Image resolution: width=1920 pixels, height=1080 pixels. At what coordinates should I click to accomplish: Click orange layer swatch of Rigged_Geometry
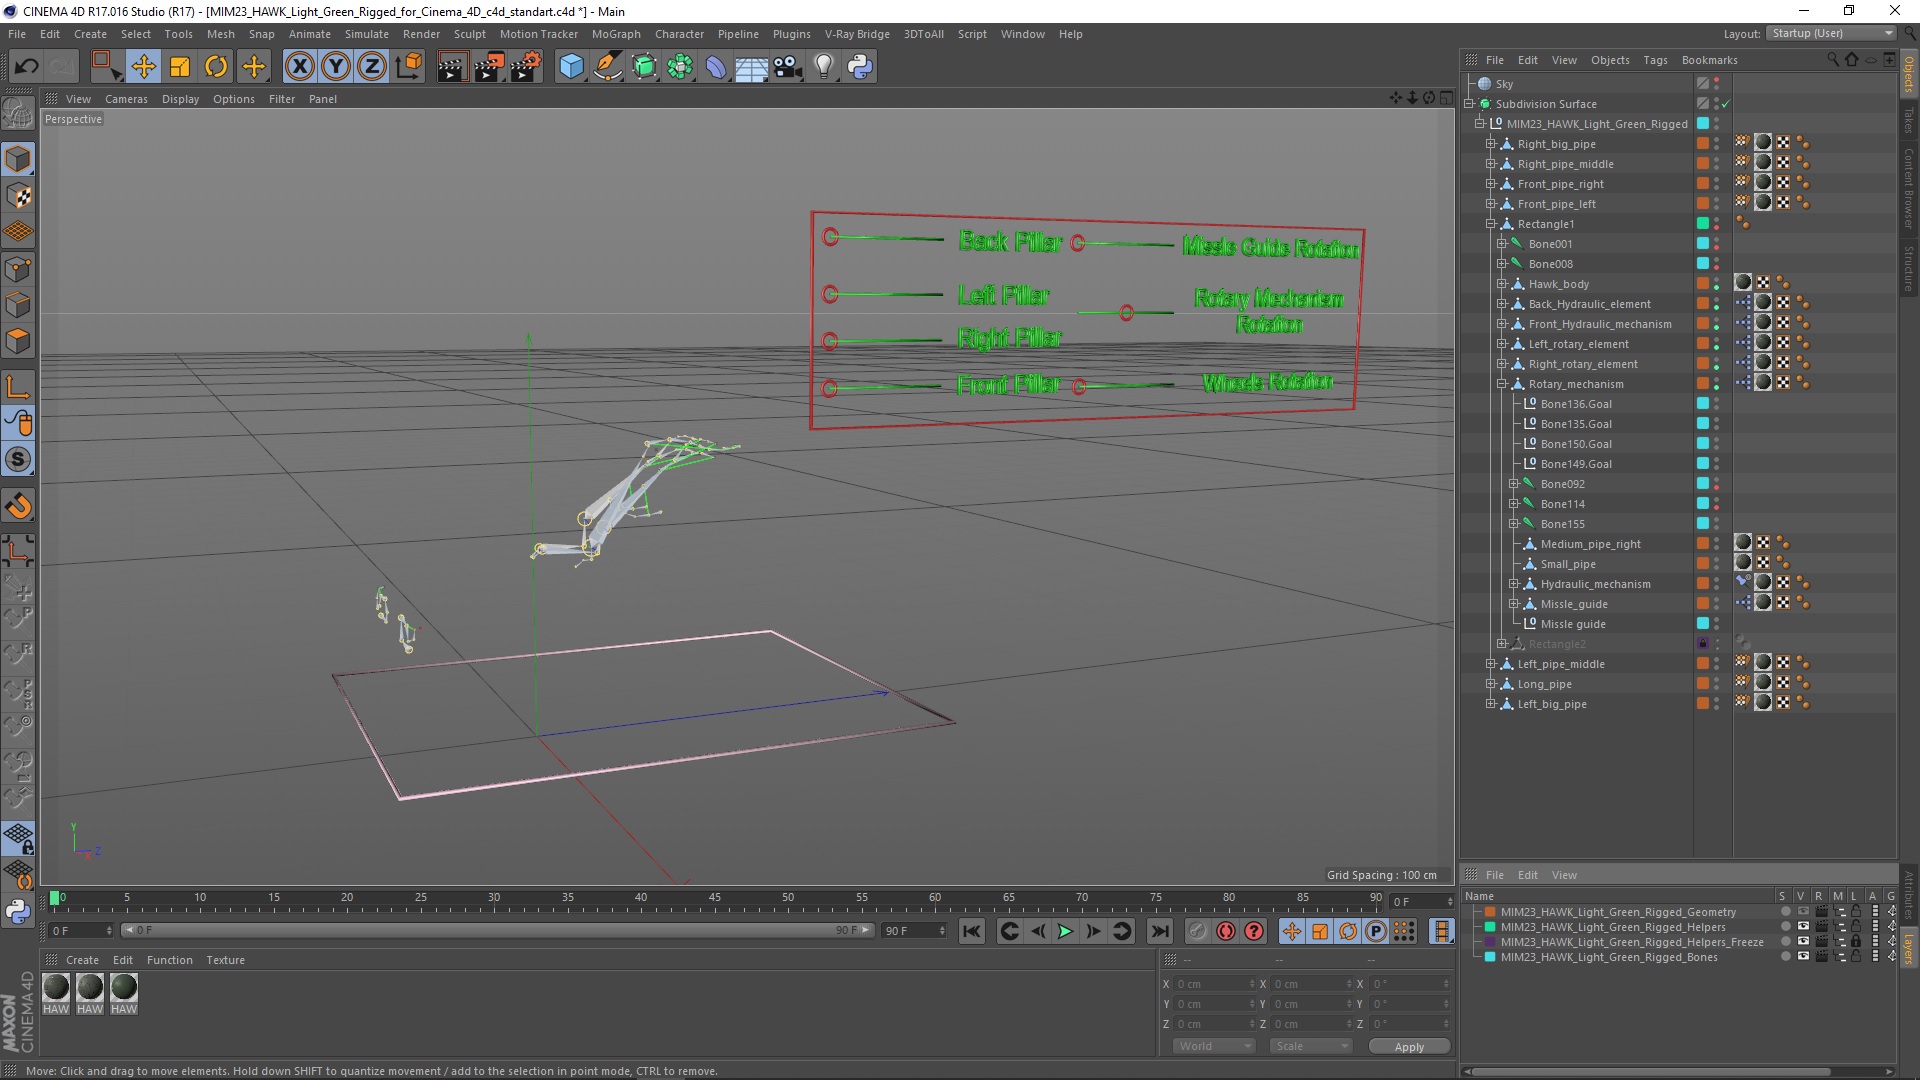[x=1489, y=912]
